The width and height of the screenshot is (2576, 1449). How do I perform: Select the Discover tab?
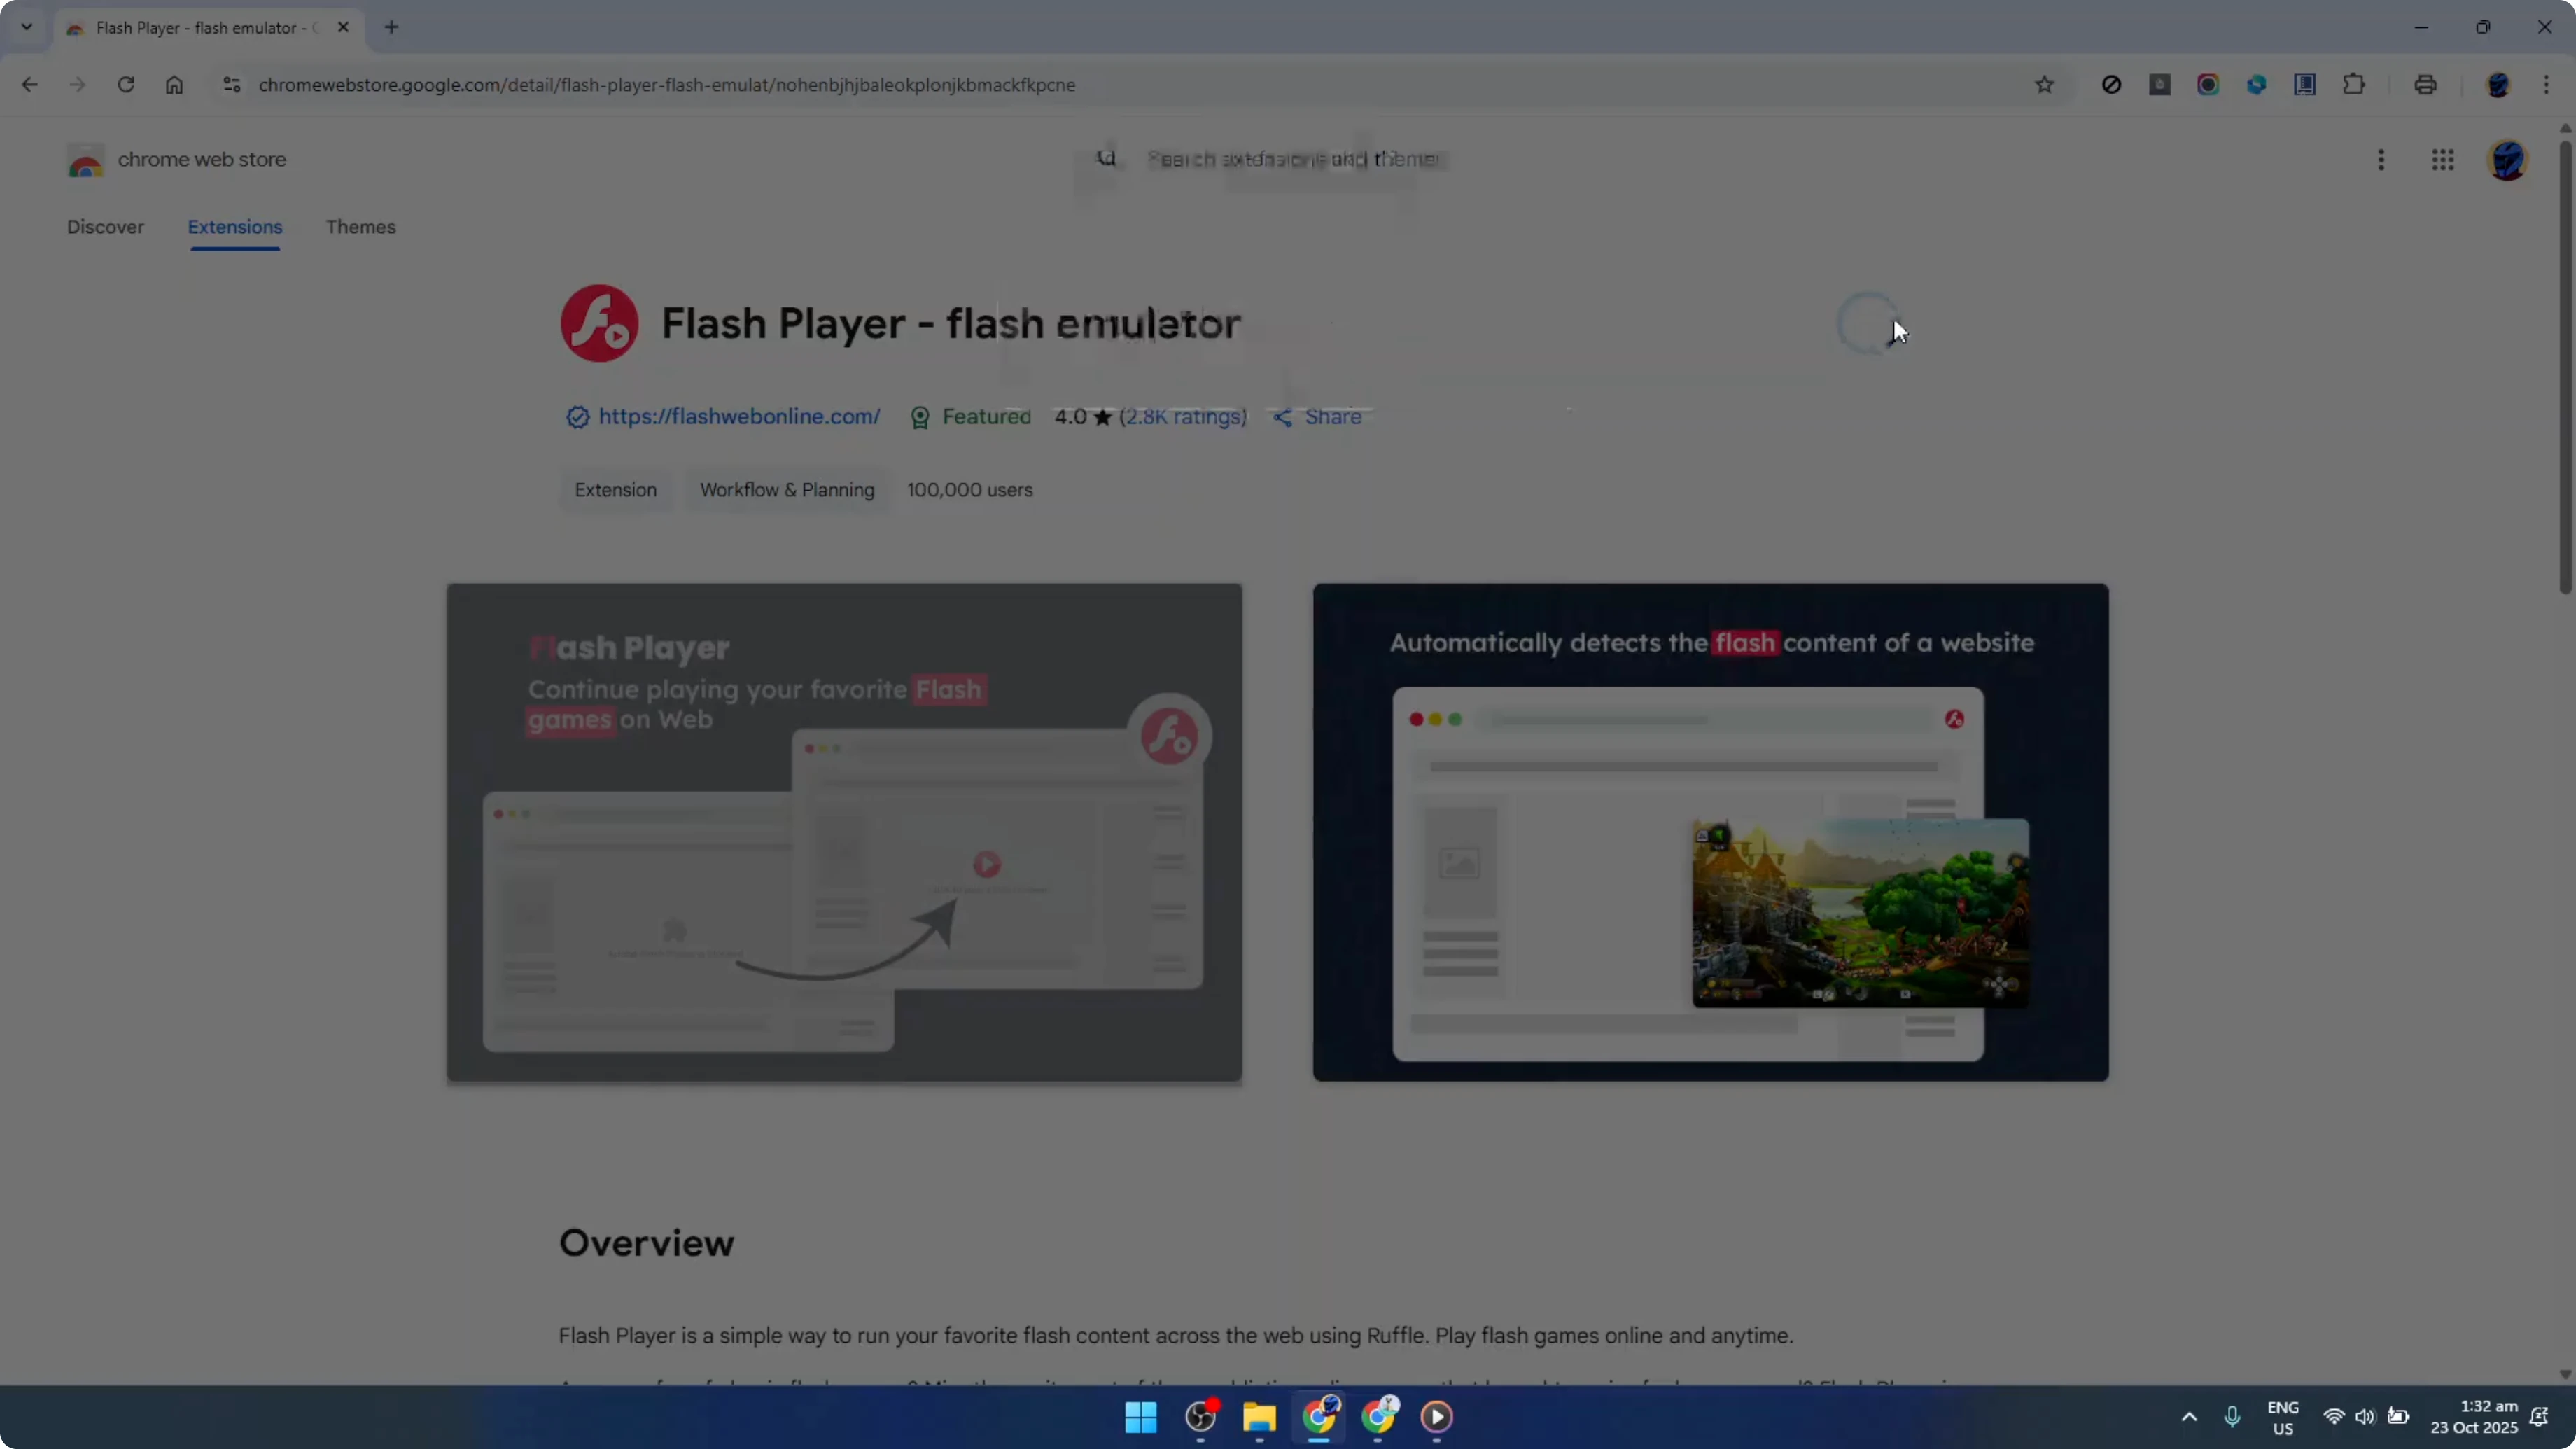(x=106, y=227)
